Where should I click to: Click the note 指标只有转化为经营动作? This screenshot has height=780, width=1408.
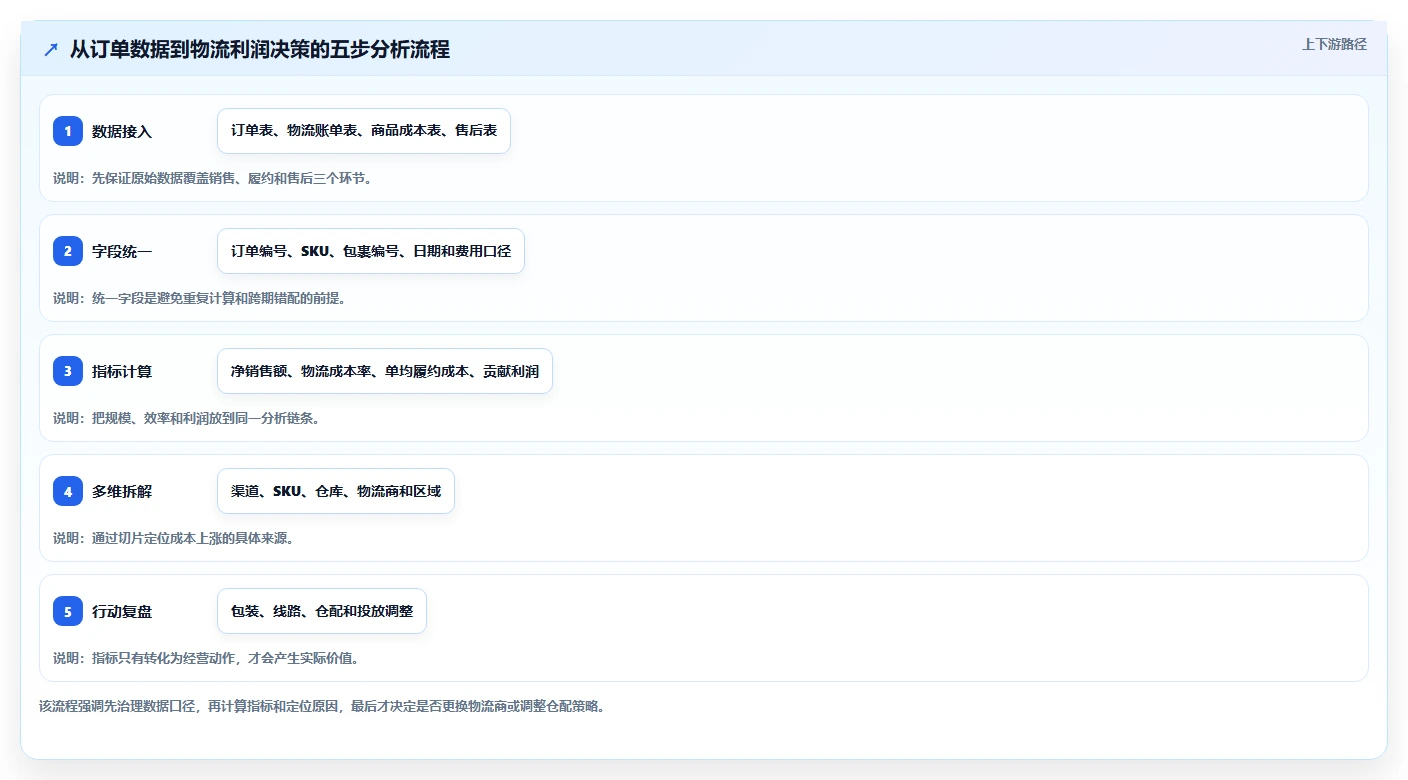coord(206,658)
